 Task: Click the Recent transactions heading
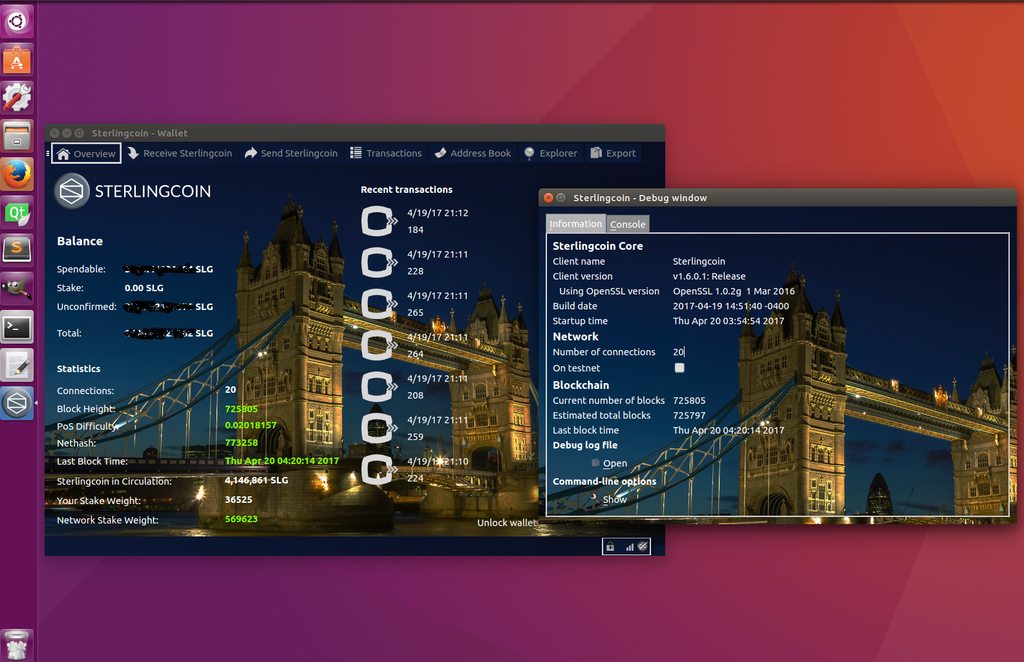click(406, 189)
